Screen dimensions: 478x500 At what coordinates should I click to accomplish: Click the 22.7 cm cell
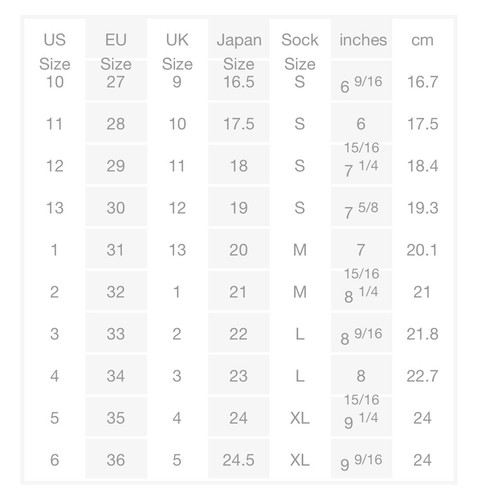click(x=422, y=376)
